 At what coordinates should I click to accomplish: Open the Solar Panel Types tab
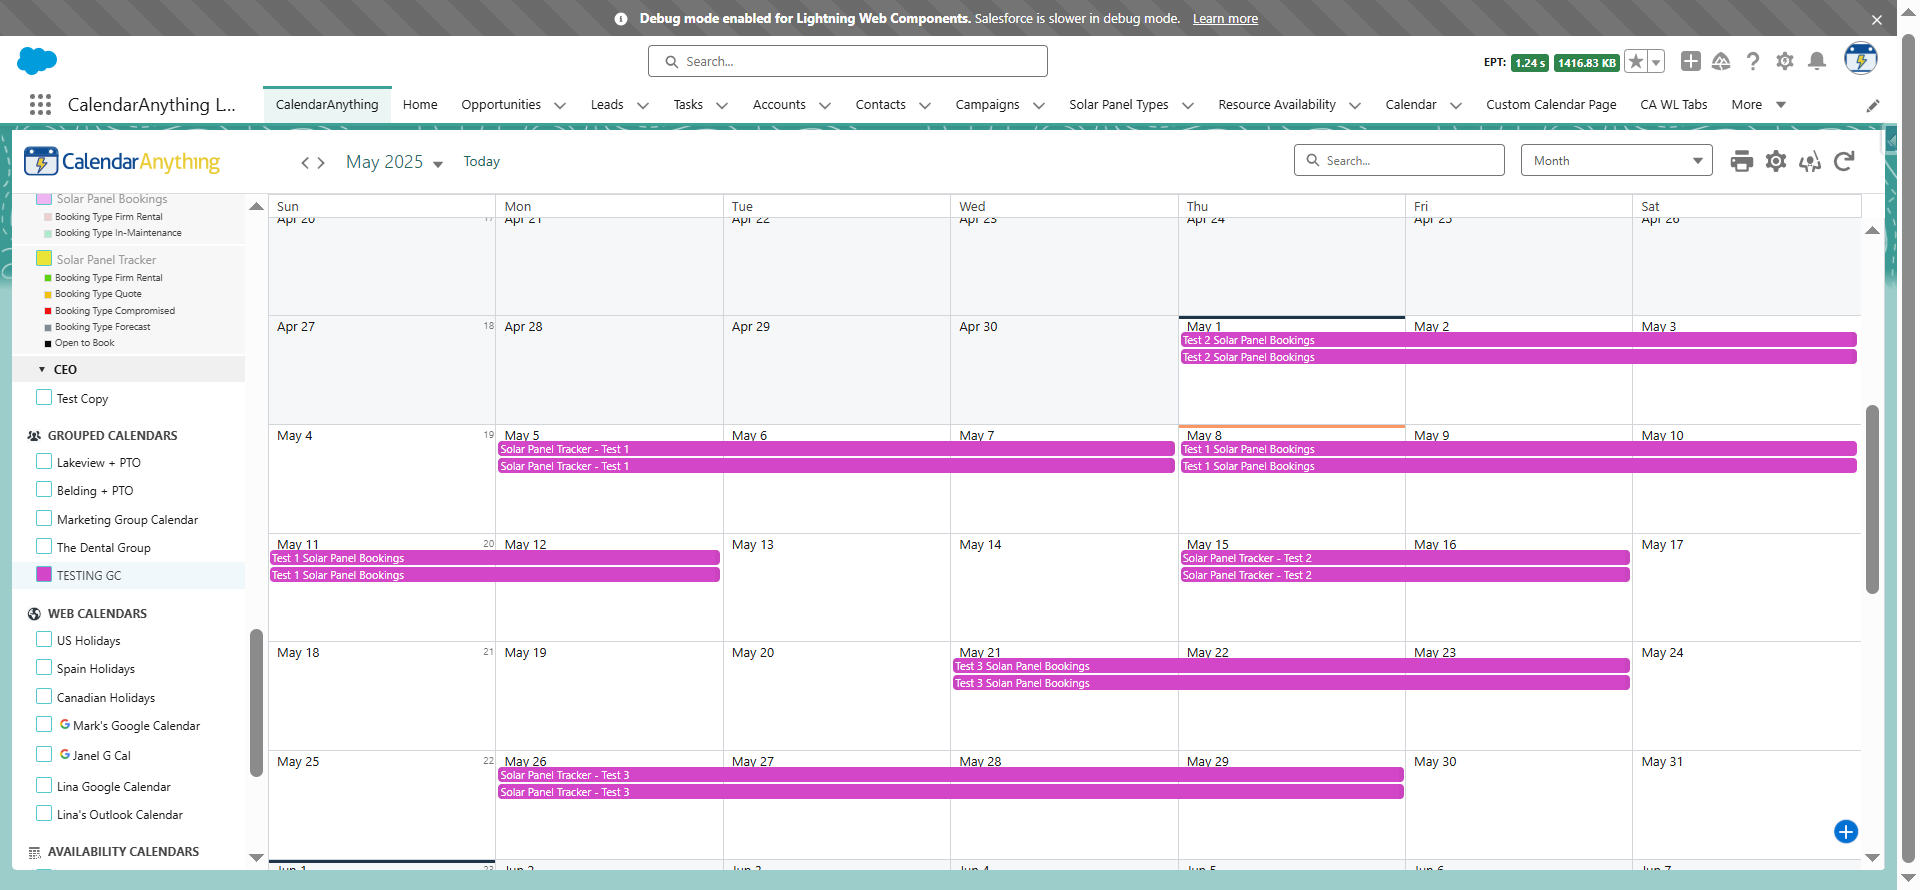[x=1119, y=105]
